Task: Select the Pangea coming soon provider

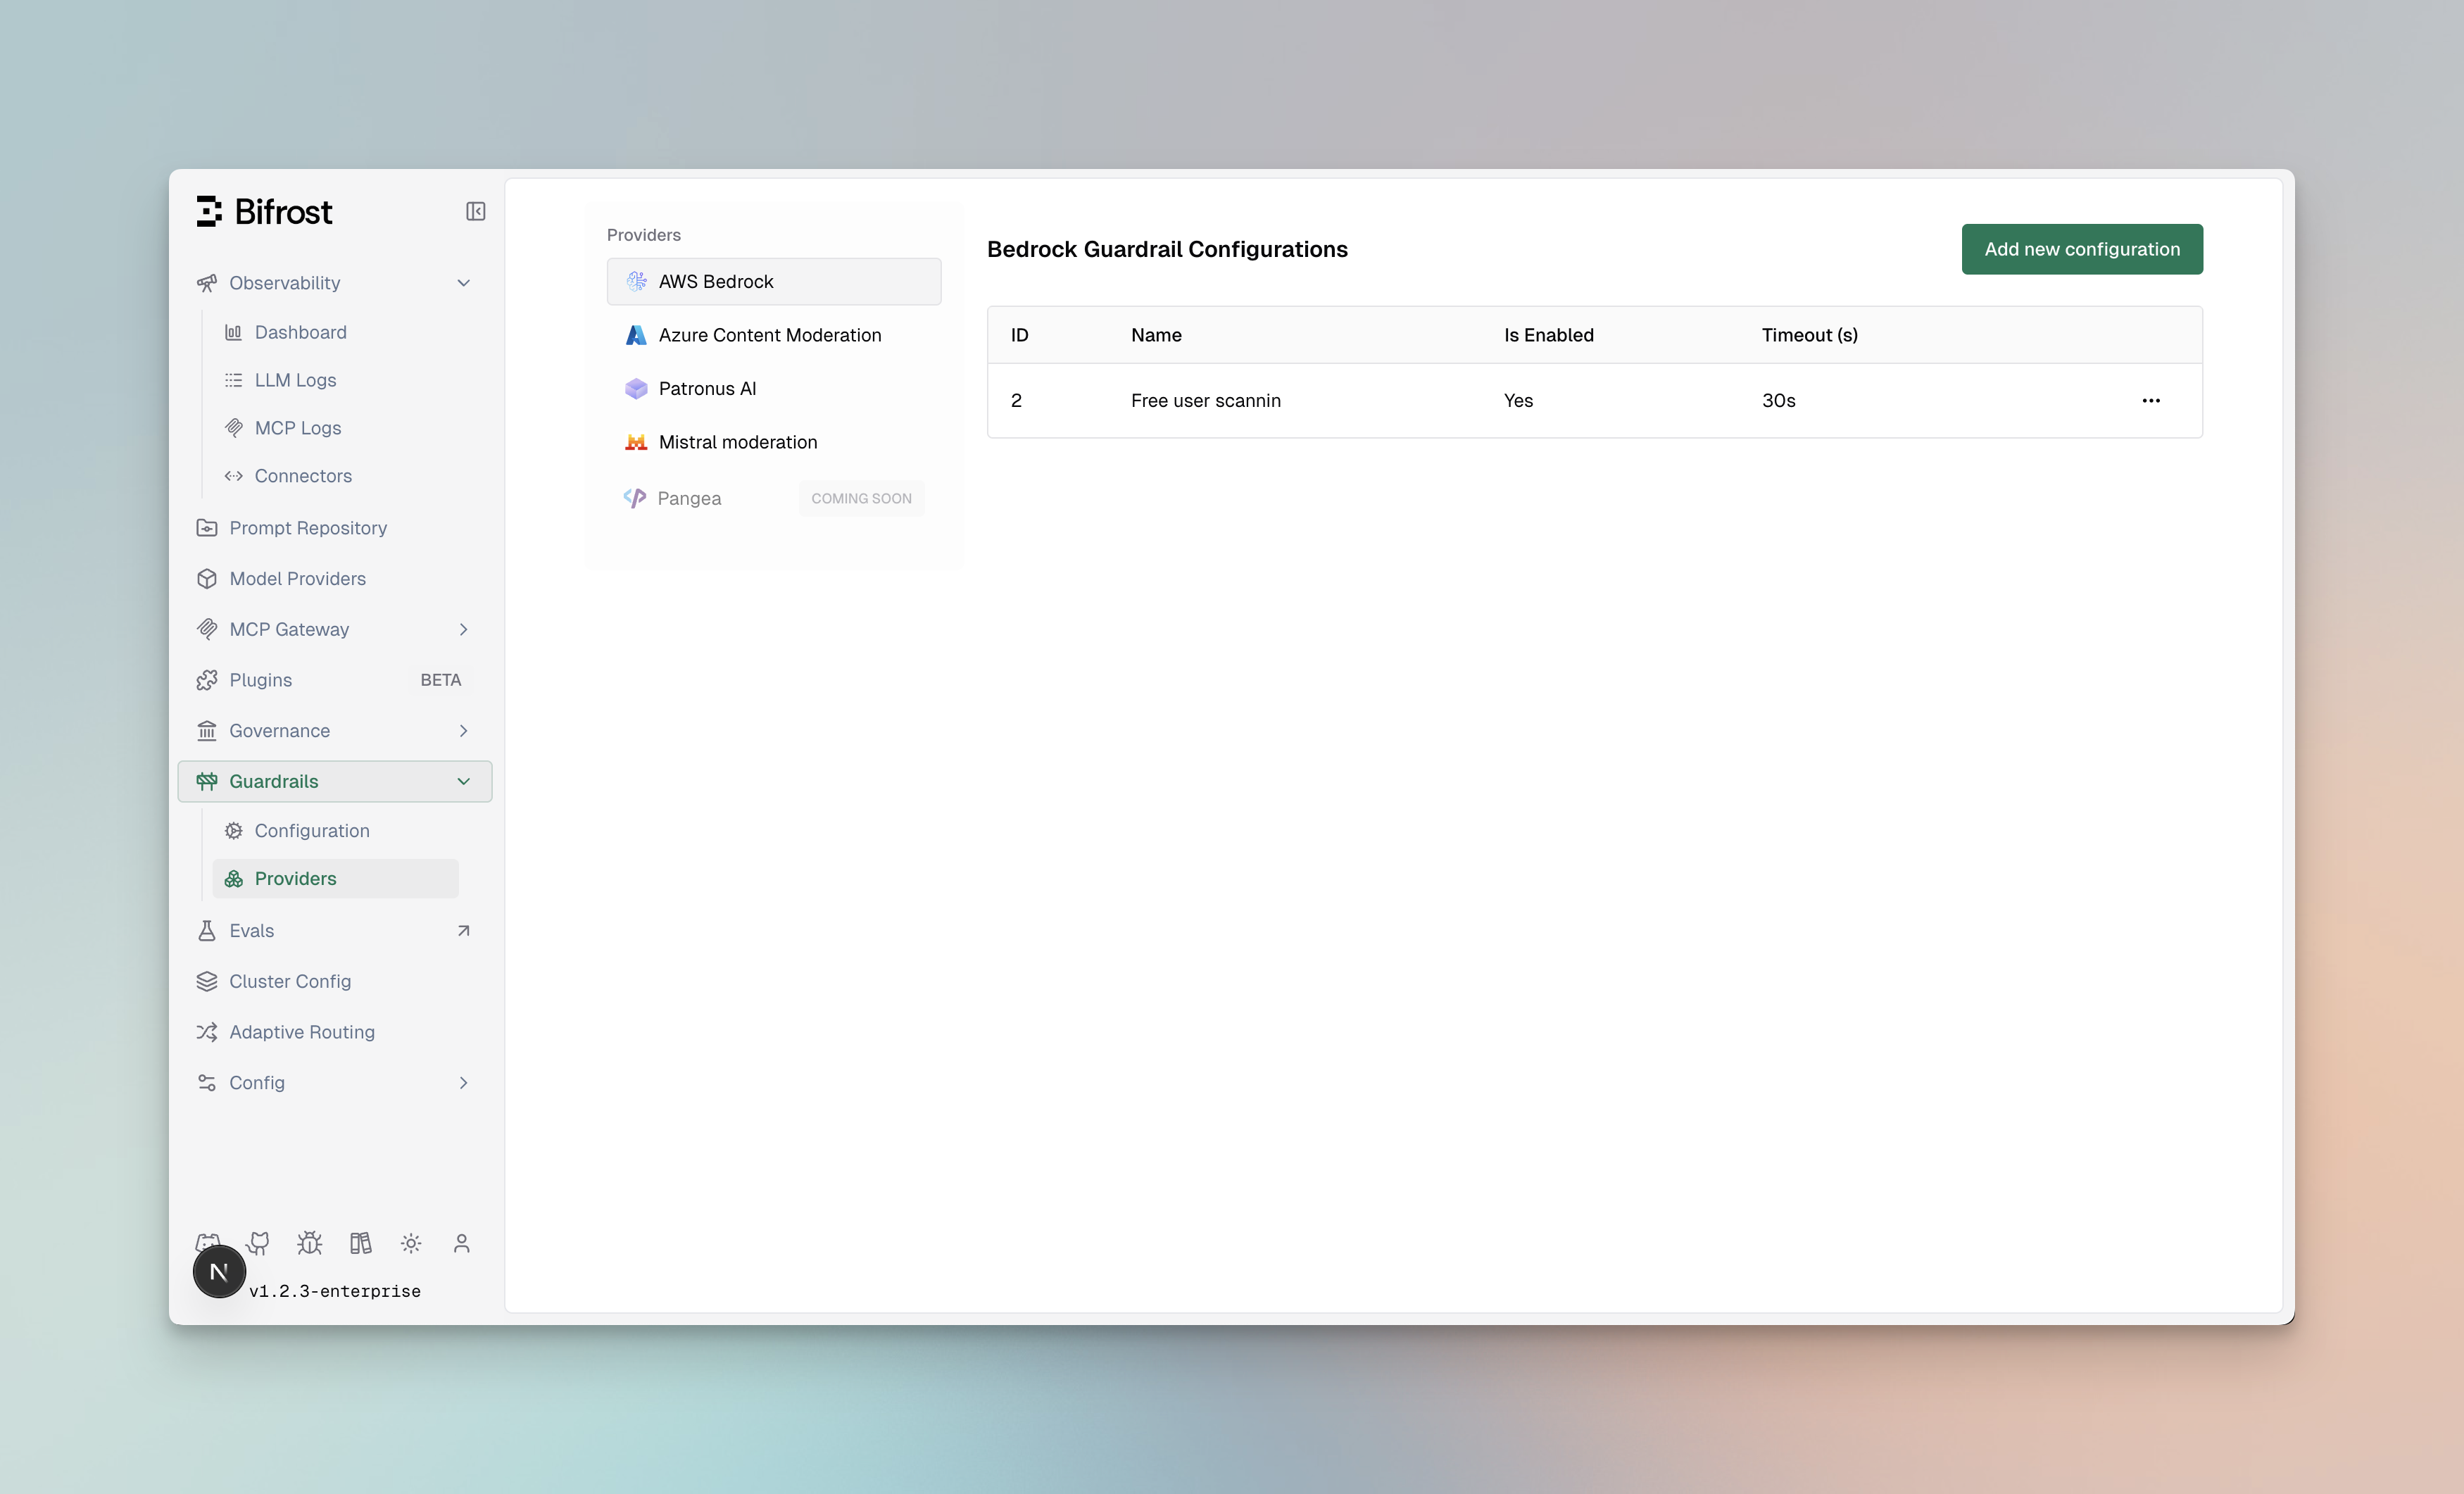Action: pyautogui.click(x=690, y=498)
